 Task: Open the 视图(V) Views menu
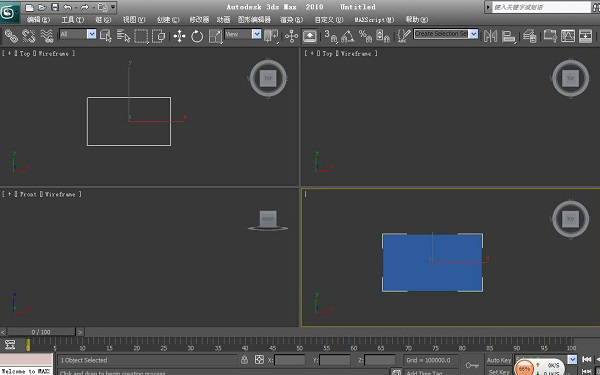134,20
